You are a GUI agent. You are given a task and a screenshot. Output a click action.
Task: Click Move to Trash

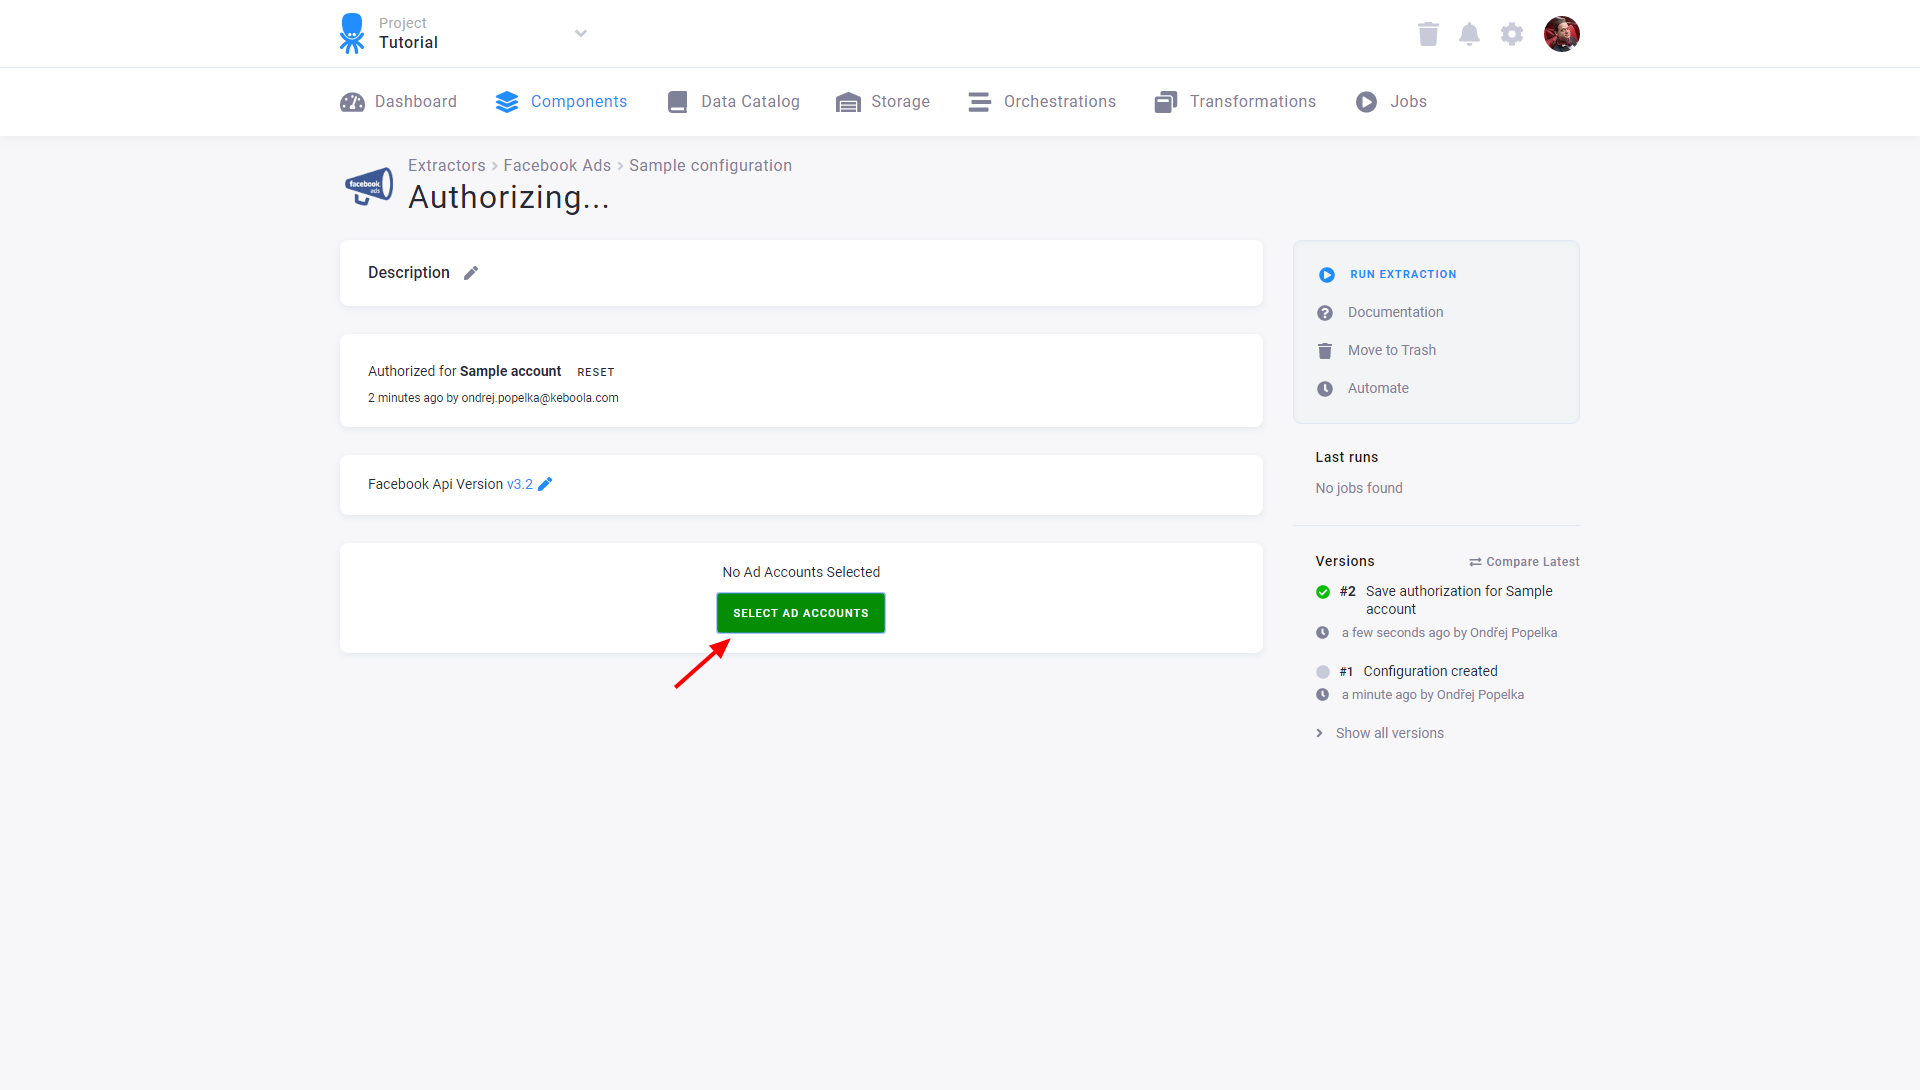pos(1391,350)
